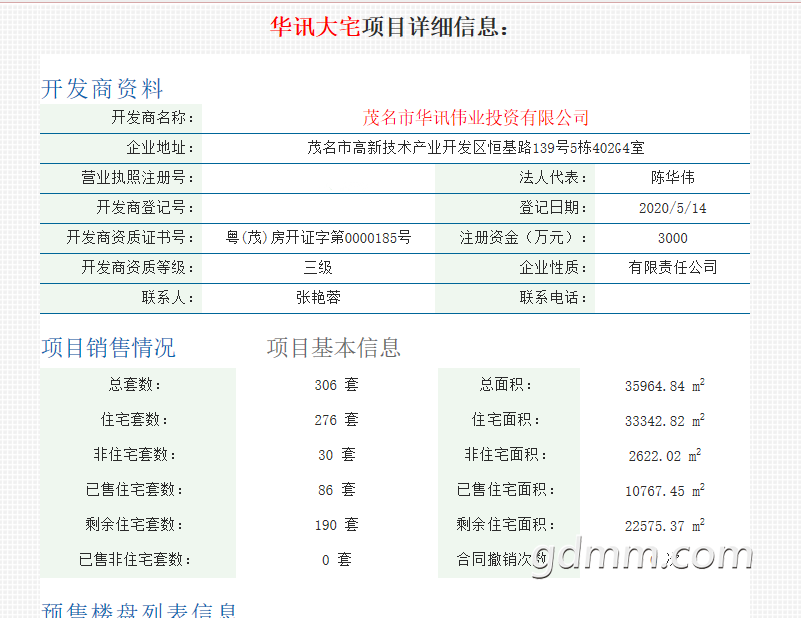801x618 pixels.
Task: Open the red company name "茂名市华讯伟业投资有限公司"
Action: pyautogui.click(x=476, y=117)
